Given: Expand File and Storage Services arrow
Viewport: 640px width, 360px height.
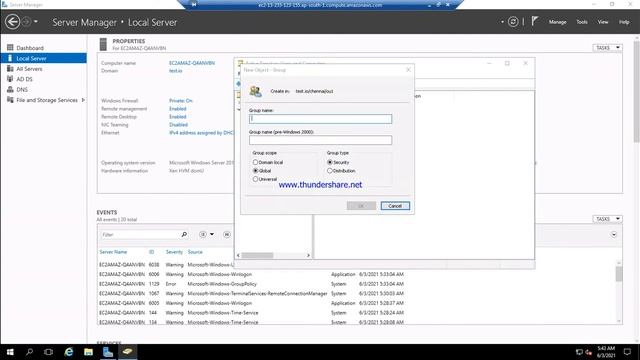Looking at the screenshot, I should 83,100.
